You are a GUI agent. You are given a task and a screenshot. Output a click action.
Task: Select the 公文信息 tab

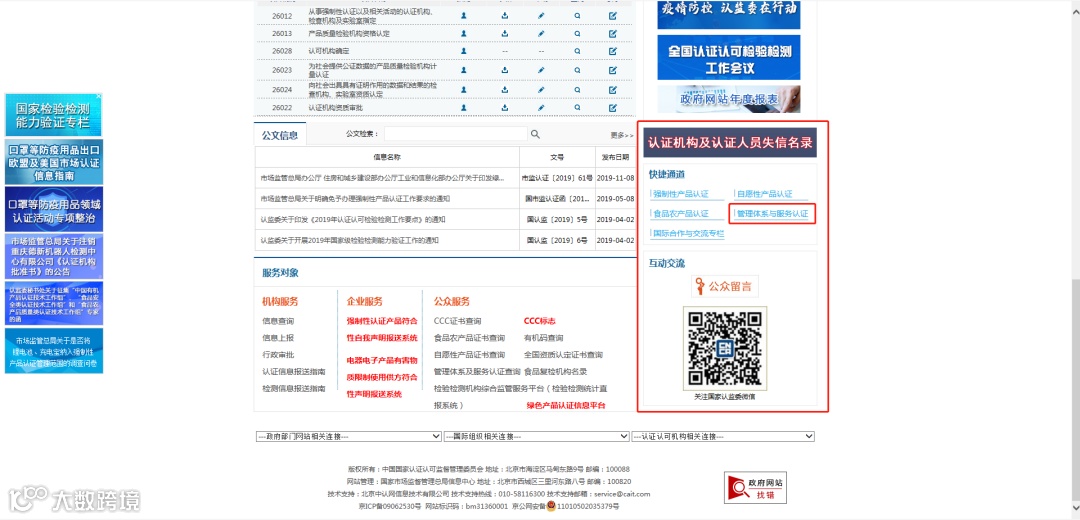click(x=280, y=135)
